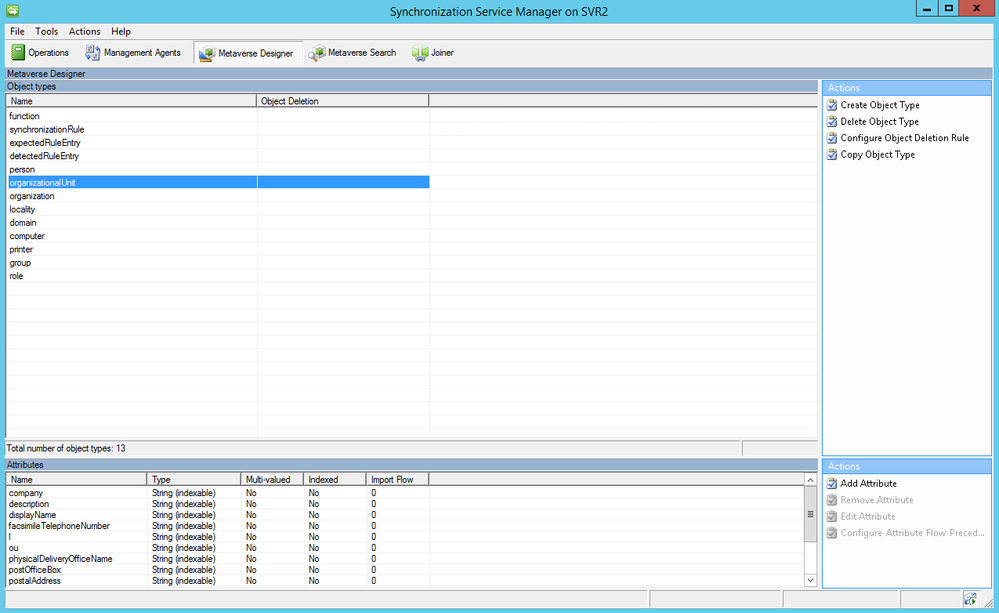
Task: Click the attributes list scrollbar thumb
Action: pyautogui.click(x=810, y=514)
